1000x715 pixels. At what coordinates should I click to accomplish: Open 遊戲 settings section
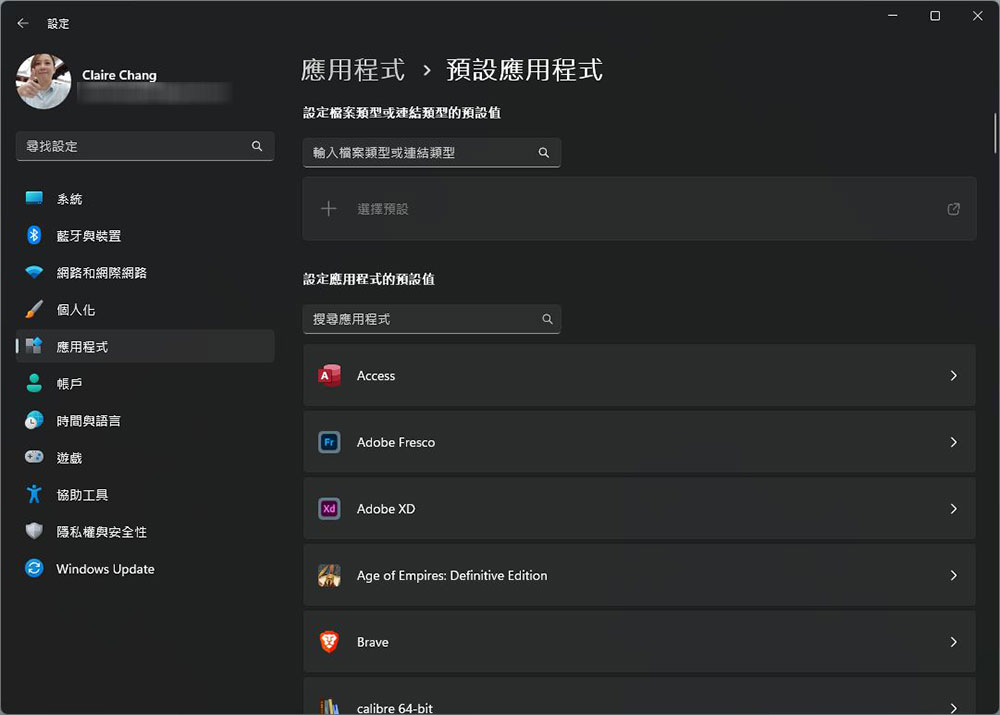(x=145, y=457)
